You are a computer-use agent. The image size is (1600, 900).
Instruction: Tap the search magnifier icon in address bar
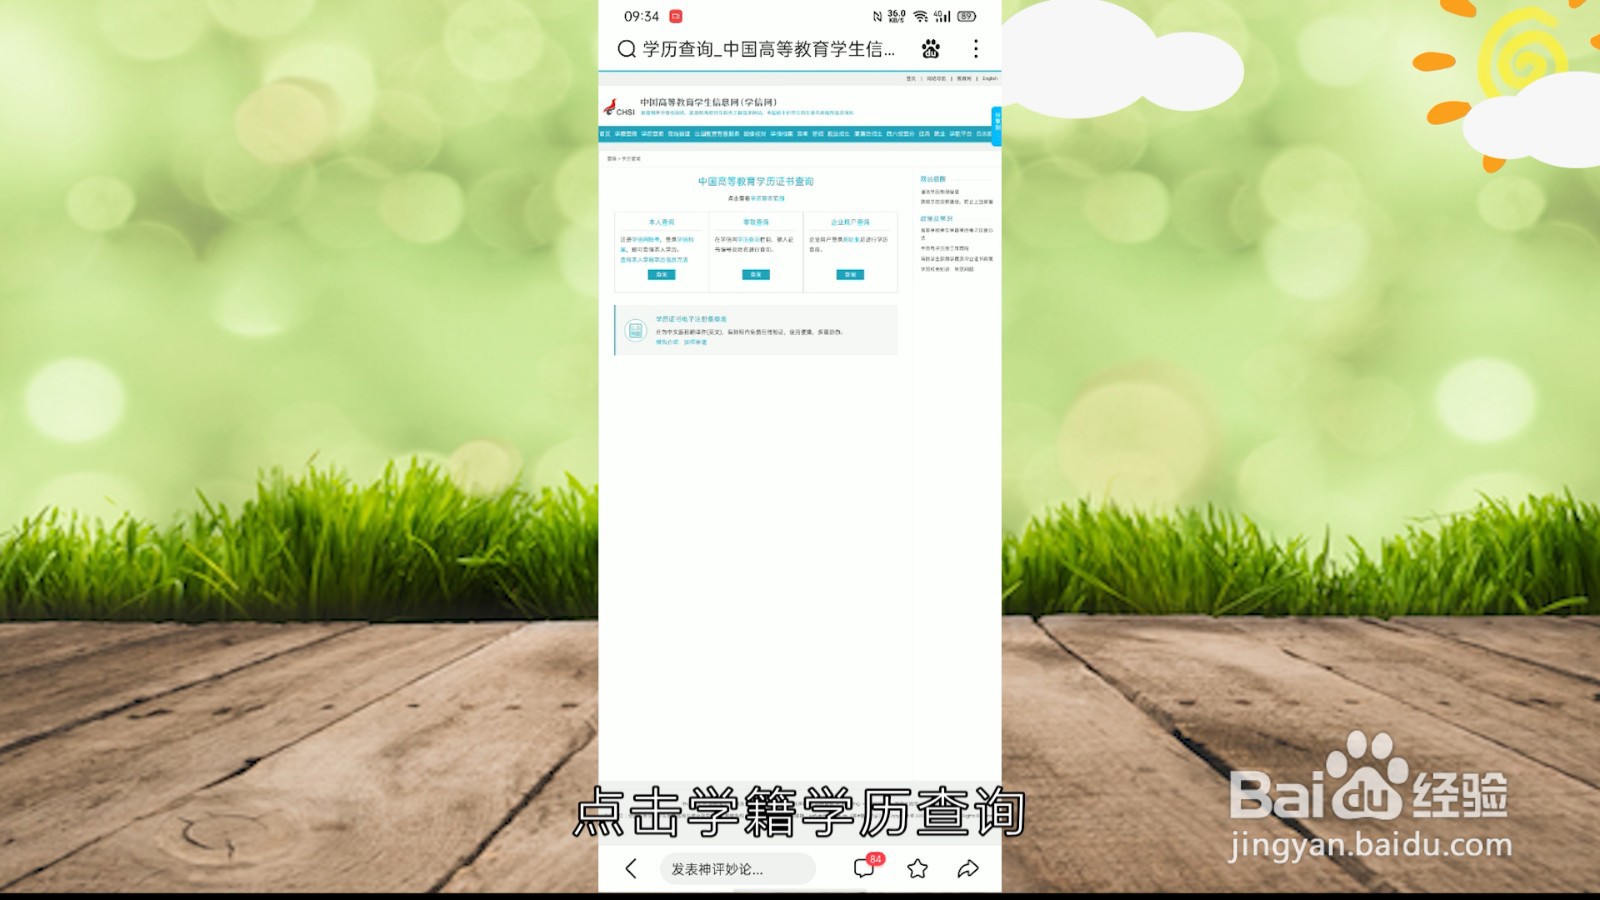pyautogui.click(x=626, y=49)
